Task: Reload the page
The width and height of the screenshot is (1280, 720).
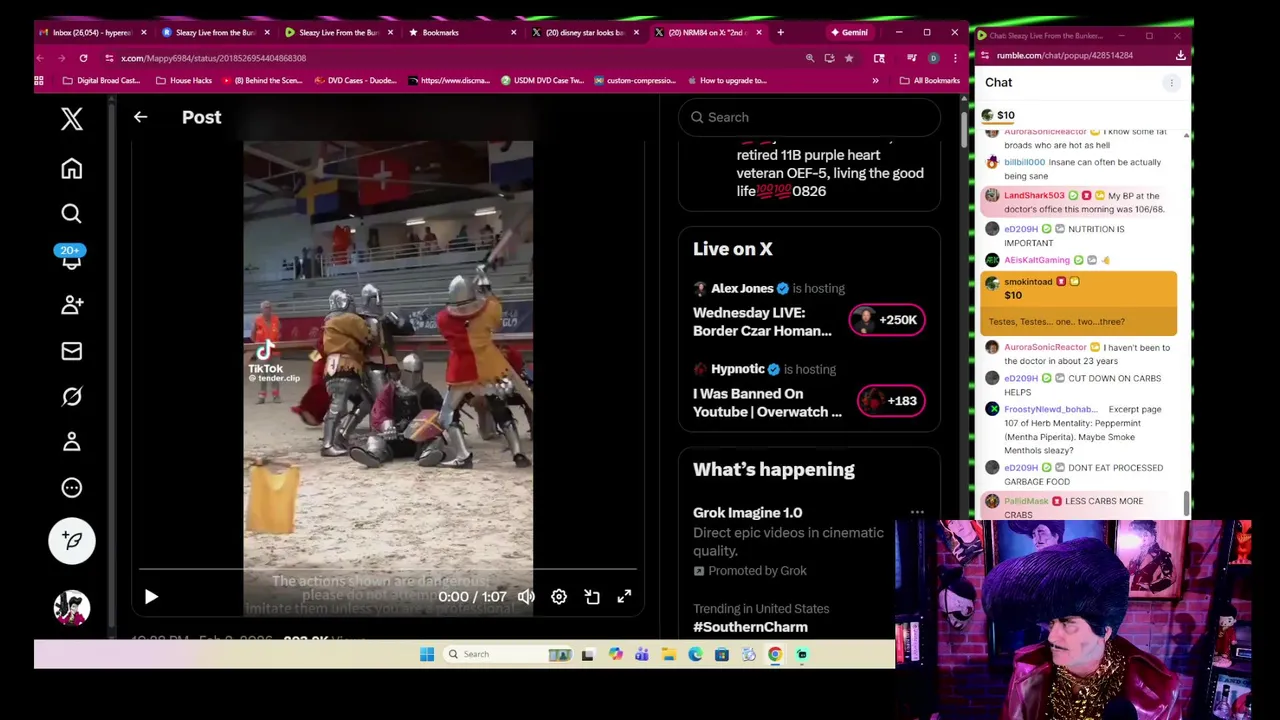Action: click(x=83, y=58)
